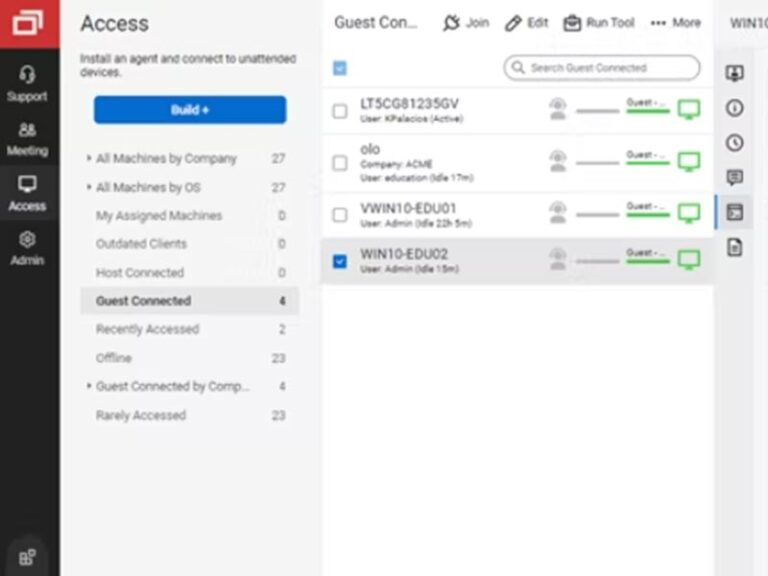Select My Assigned Machines group

(x=190, y=216)
